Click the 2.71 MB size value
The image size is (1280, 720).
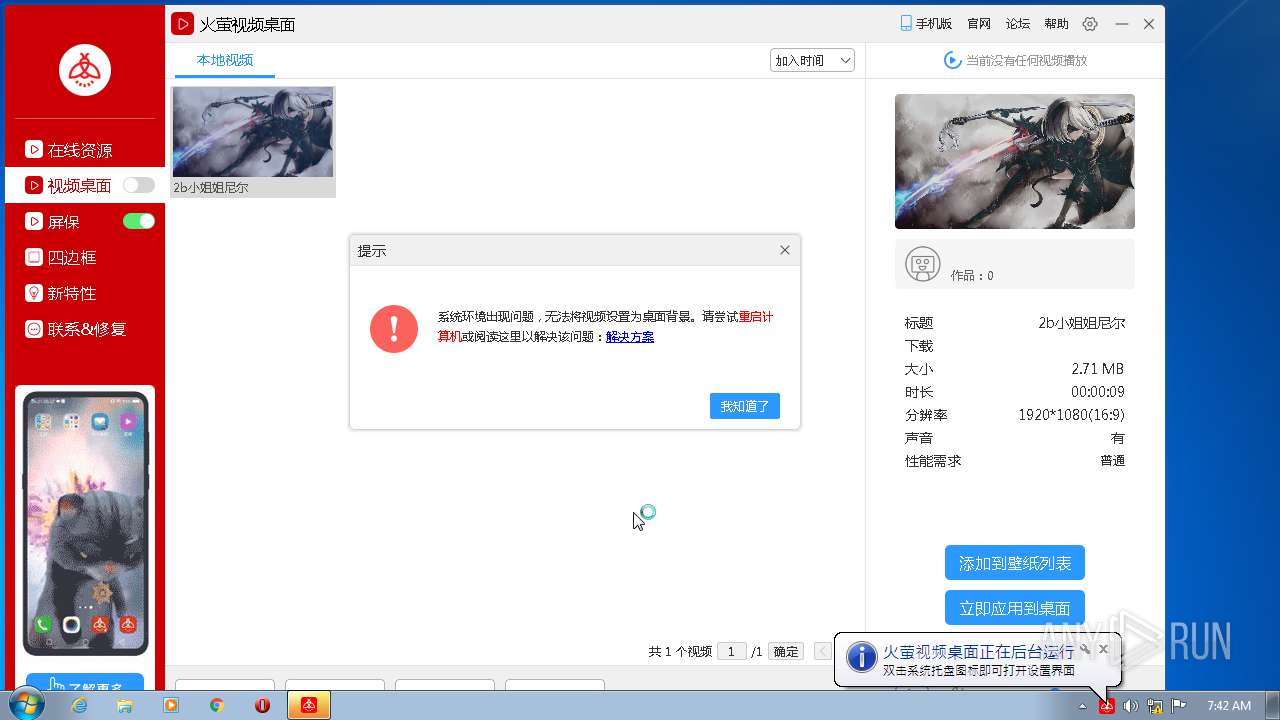(1098, 369)
